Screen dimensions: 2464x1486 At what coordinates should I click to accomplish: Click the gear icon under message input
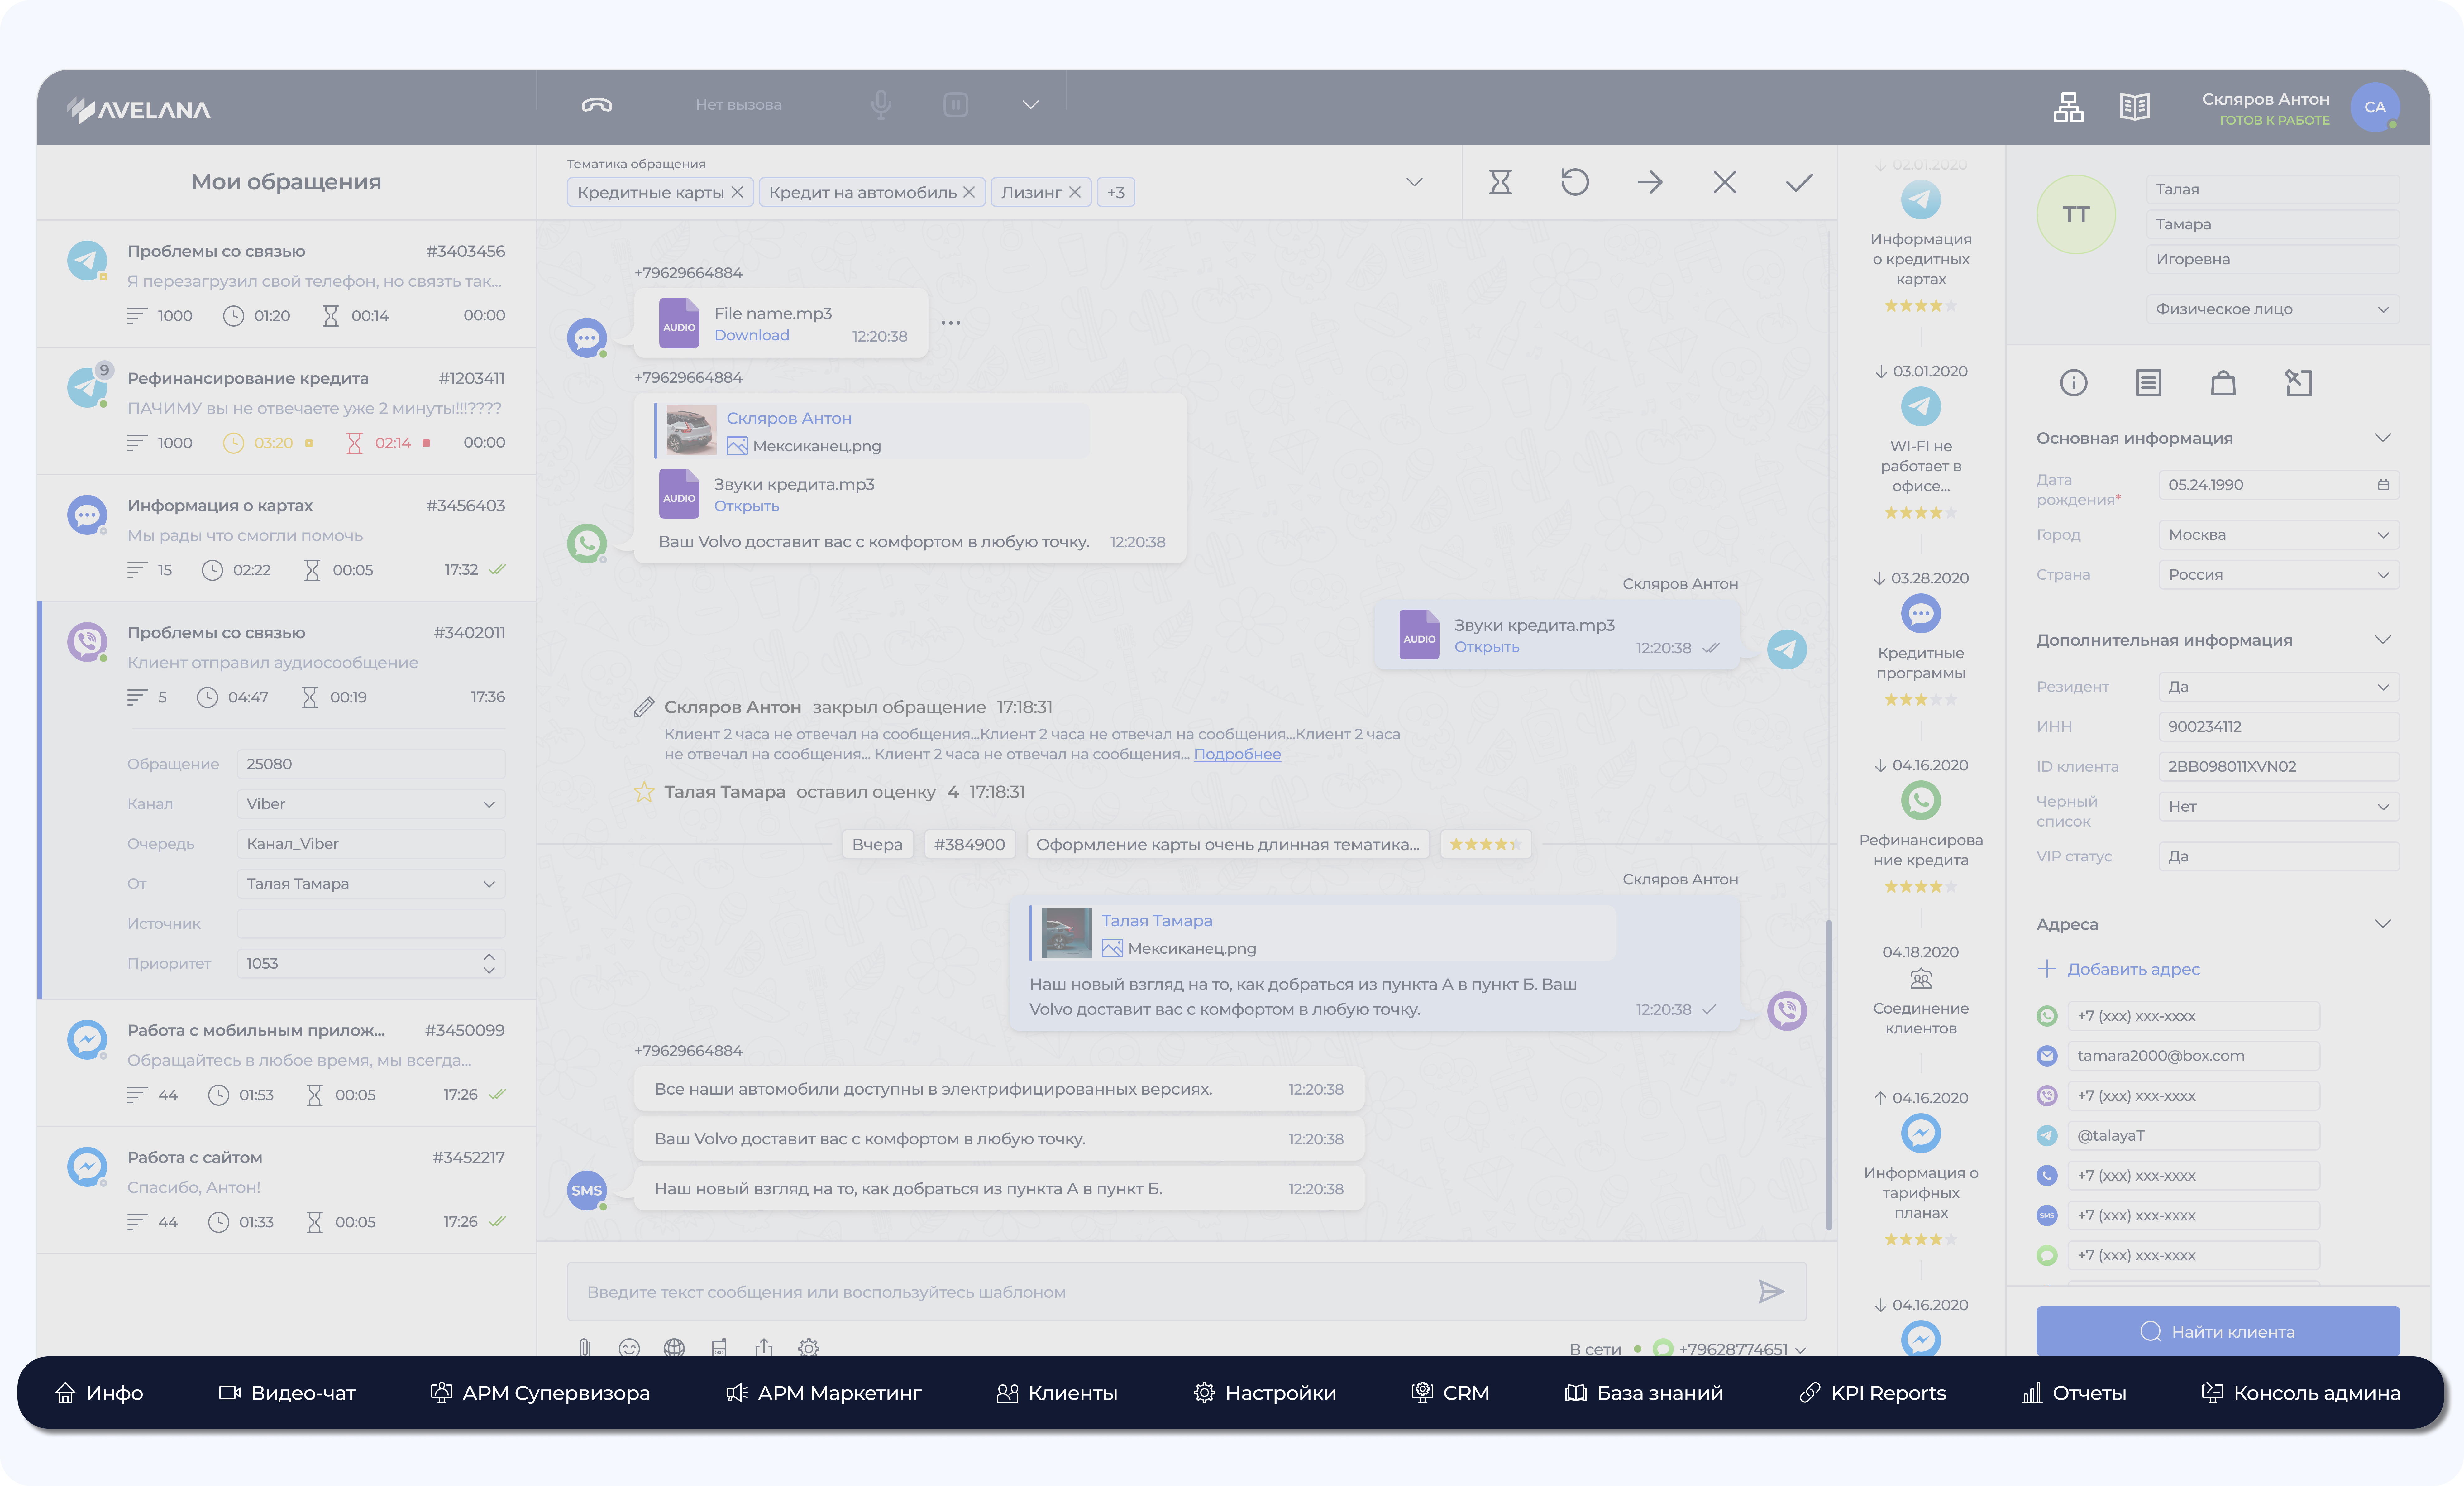pos(809,1348)
